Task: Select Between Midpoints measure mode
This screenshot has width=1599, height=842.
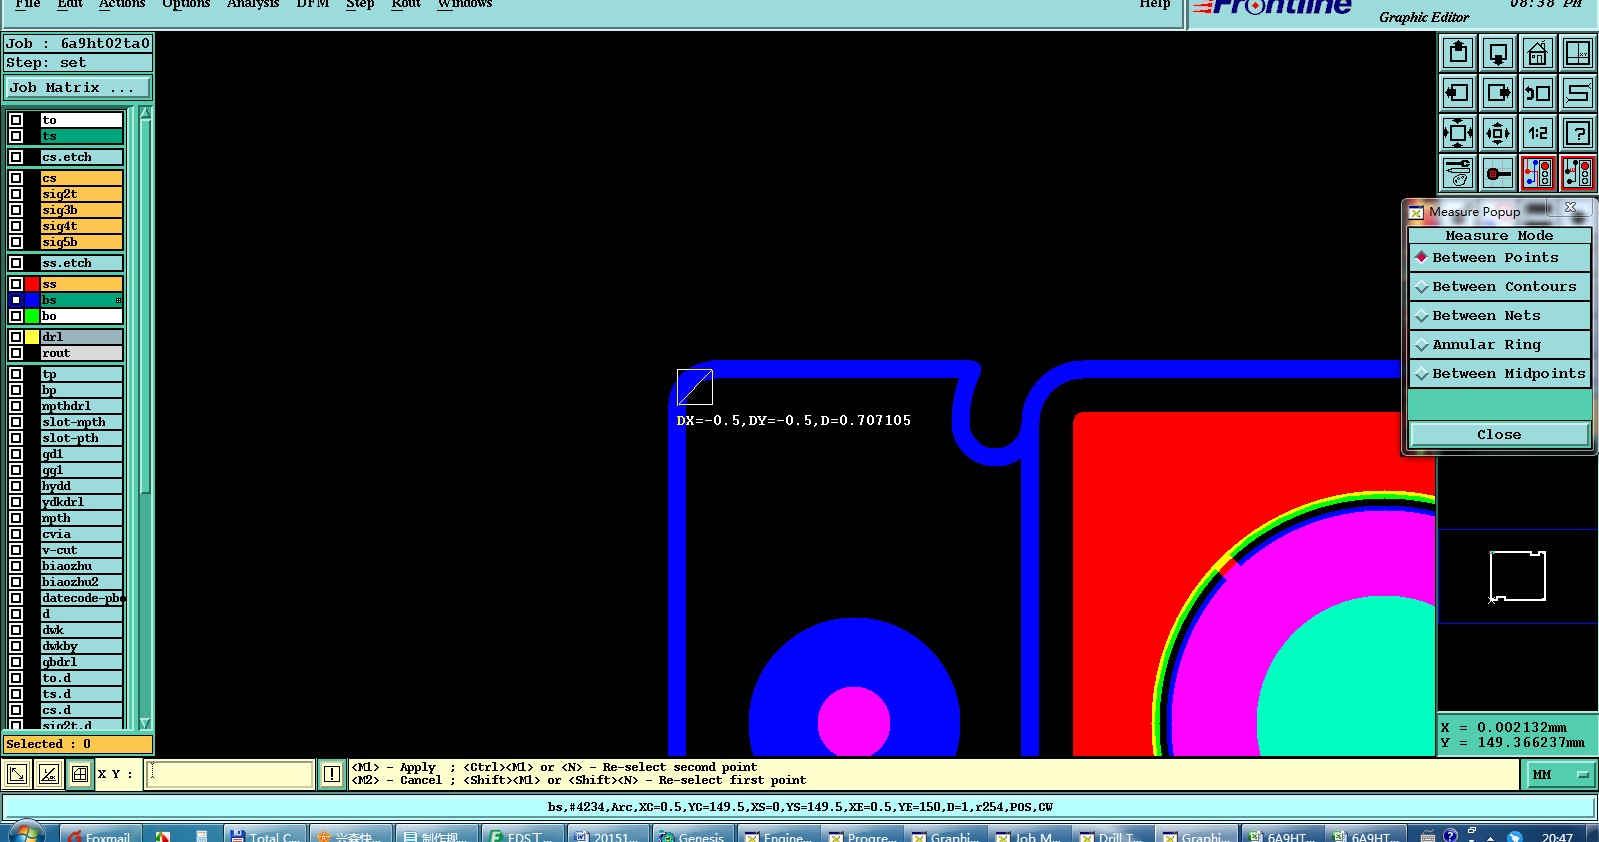Action: point(1499,373)
